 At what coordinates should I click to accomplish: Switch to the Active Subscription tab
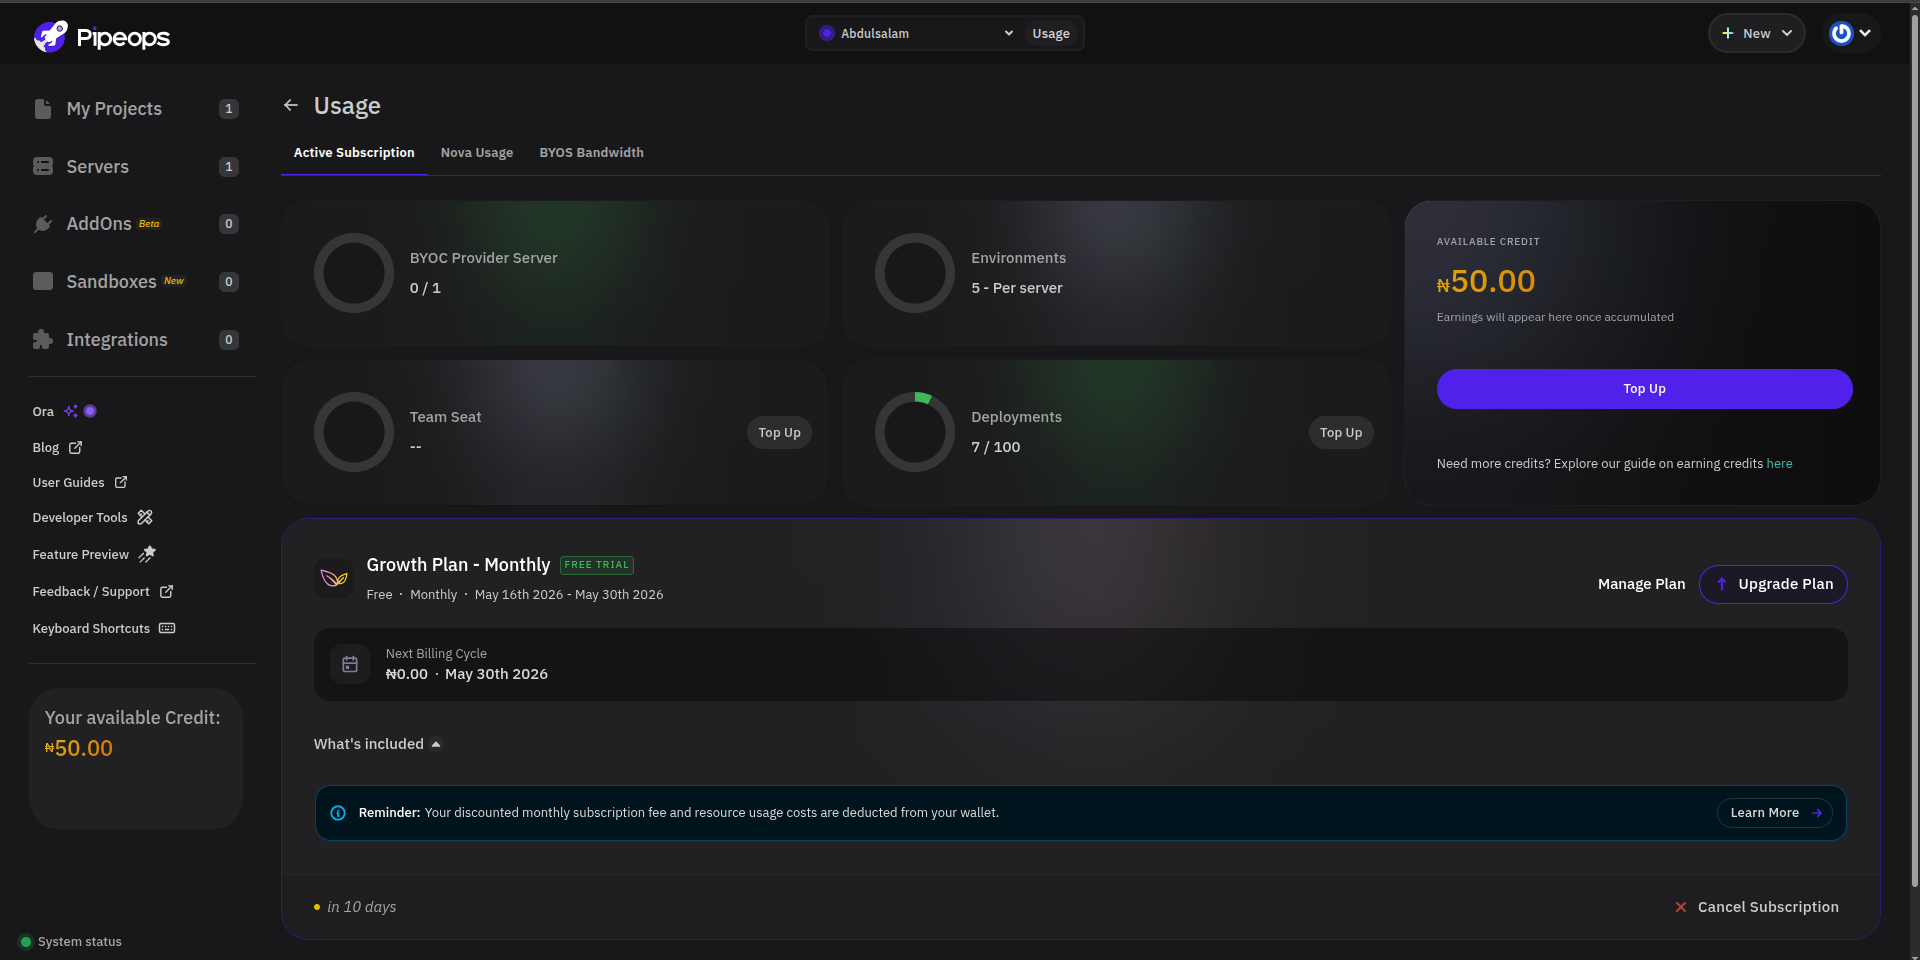tap(354, 153)
